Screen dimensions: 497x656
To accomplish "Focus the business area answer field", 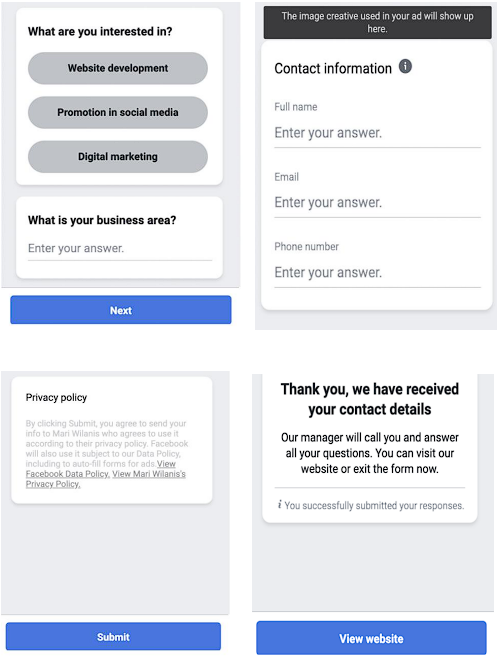I will [x=120, y=249].
